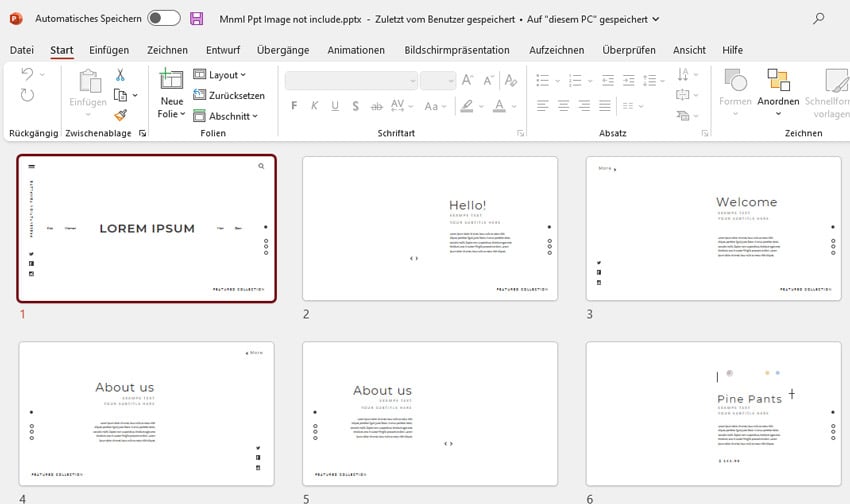Toggle the Automatisches Speichern switch
Viewport: 850px width, 504px height.
(x=164, y=18)
